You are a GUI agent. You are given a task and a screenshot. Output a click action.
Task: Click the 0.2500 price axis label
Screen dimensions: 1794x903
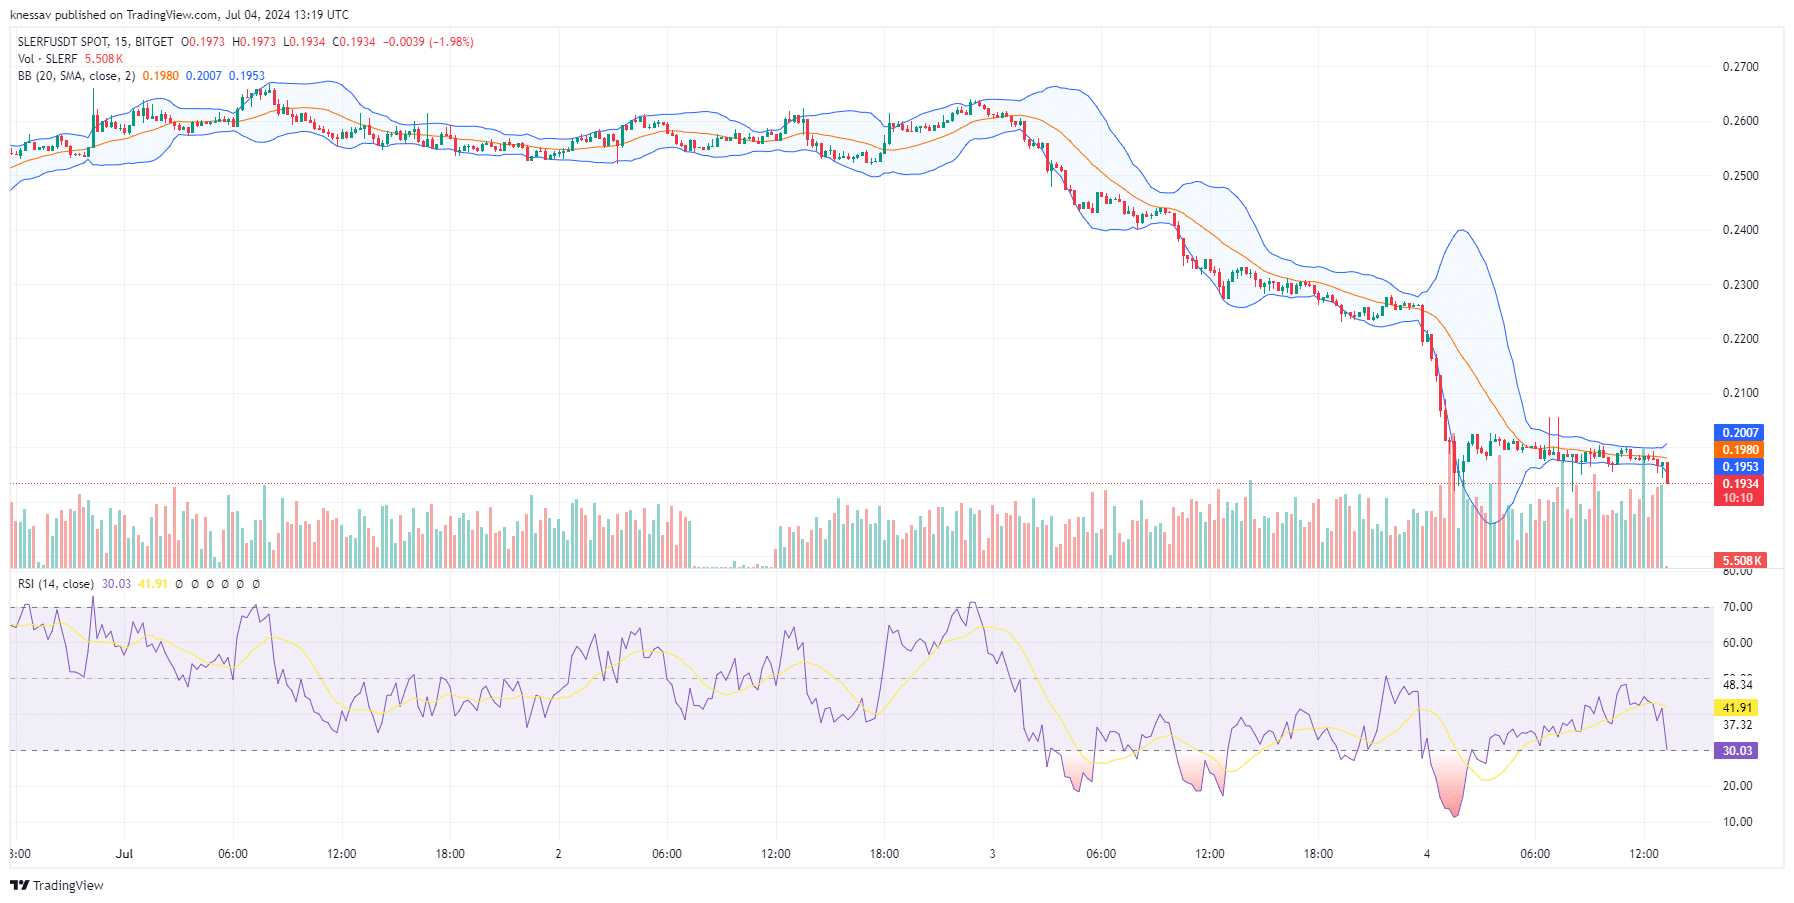coord(1740,176)
